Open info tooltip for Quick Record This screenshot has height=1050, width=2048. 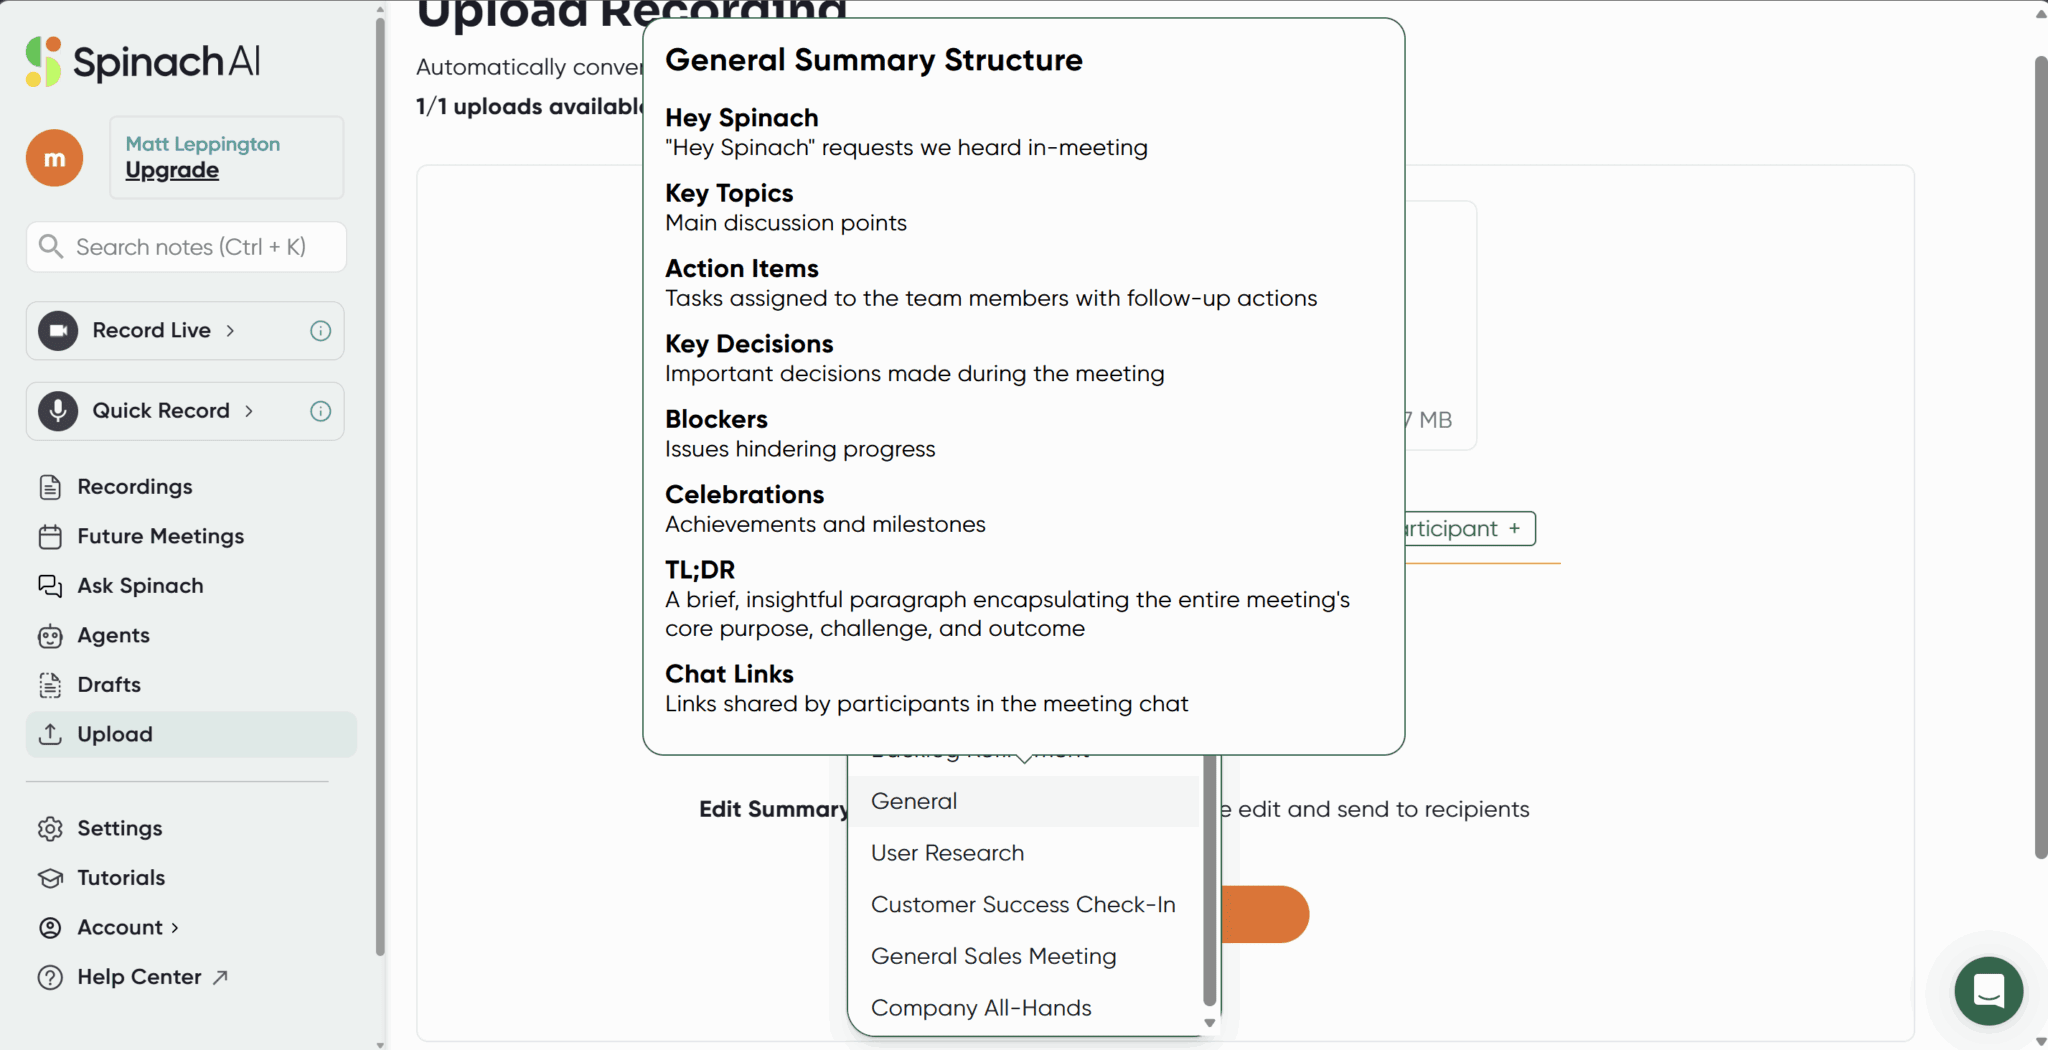[x=320, y=411]
